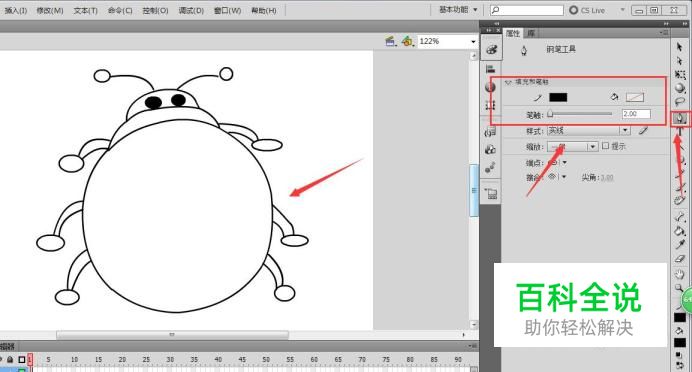Screen dimensions: 692x372
Task: Open the 调试(D) menu
Action: [191, 10]
